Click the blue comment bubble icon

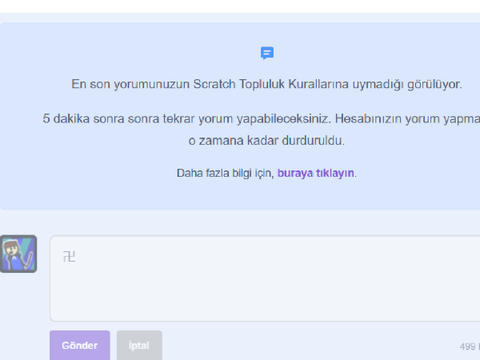pyautogui.click(x=267, y=53)
